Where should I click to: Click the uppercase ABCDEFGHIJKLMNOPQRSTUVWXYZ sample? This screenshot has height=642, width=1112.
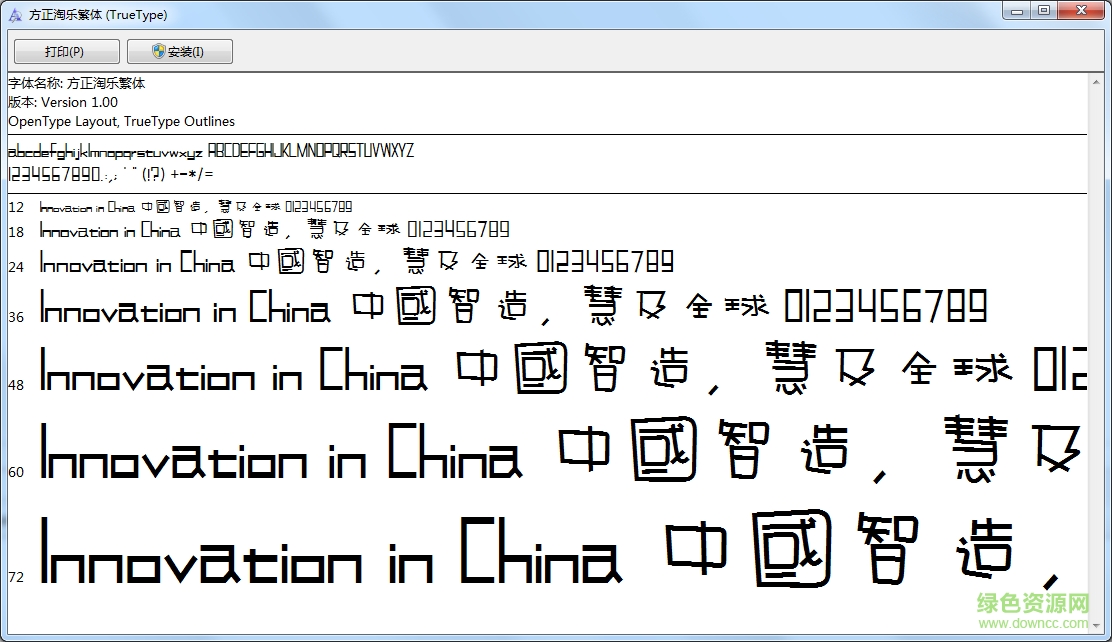311,150
